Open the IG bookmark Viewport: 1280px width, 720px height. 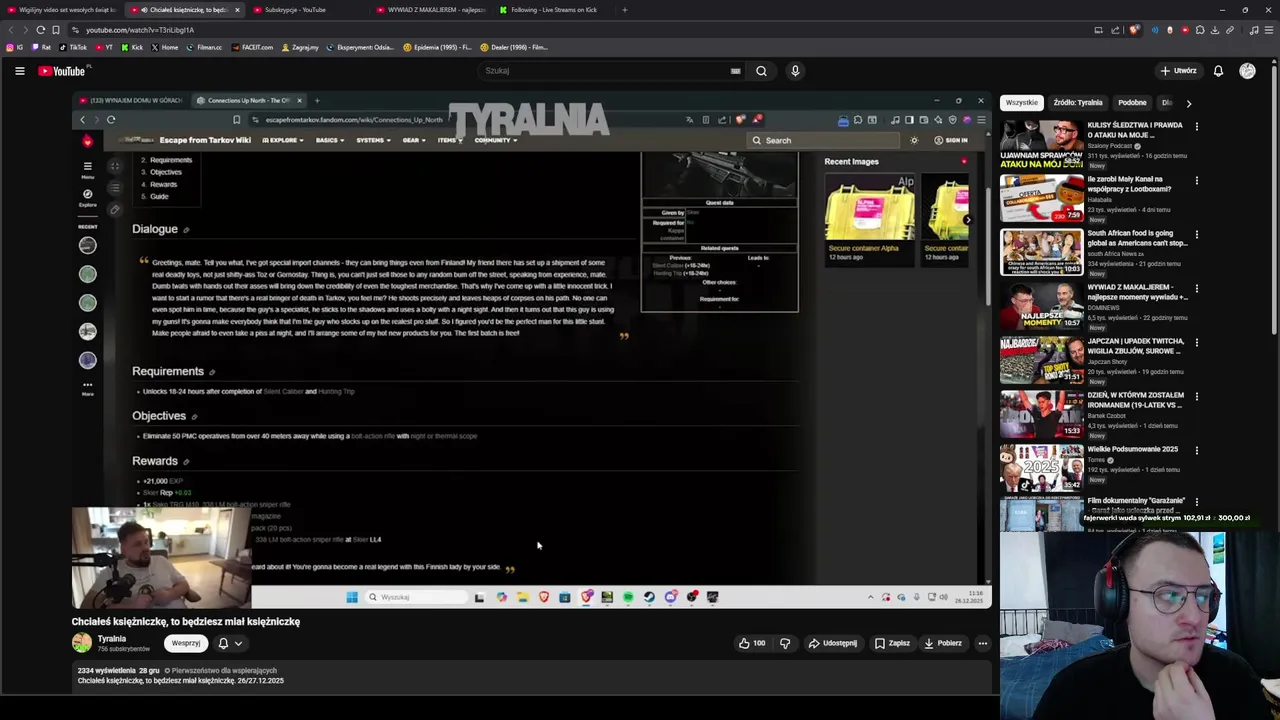point(13,47)
